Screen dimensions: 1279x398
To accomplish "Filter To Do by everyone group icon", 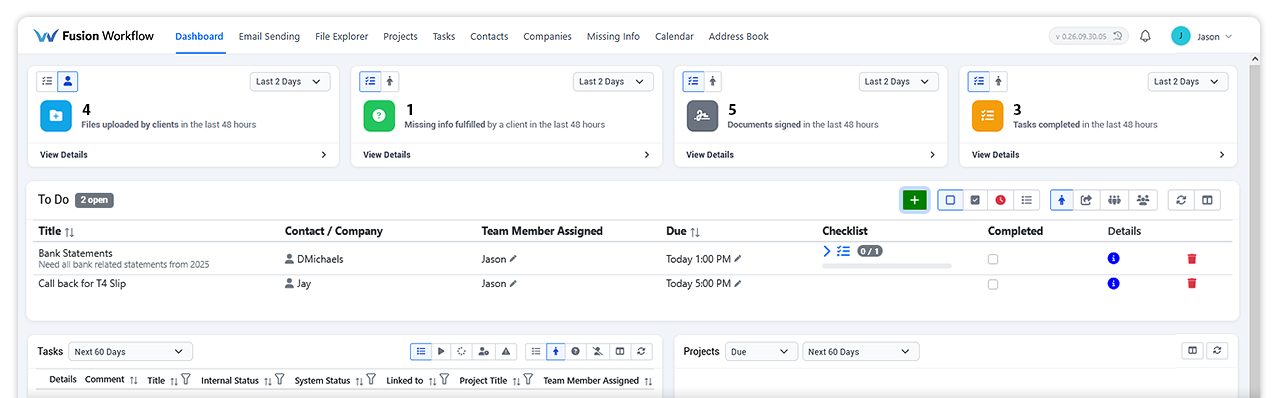I will pos(1143,200).
